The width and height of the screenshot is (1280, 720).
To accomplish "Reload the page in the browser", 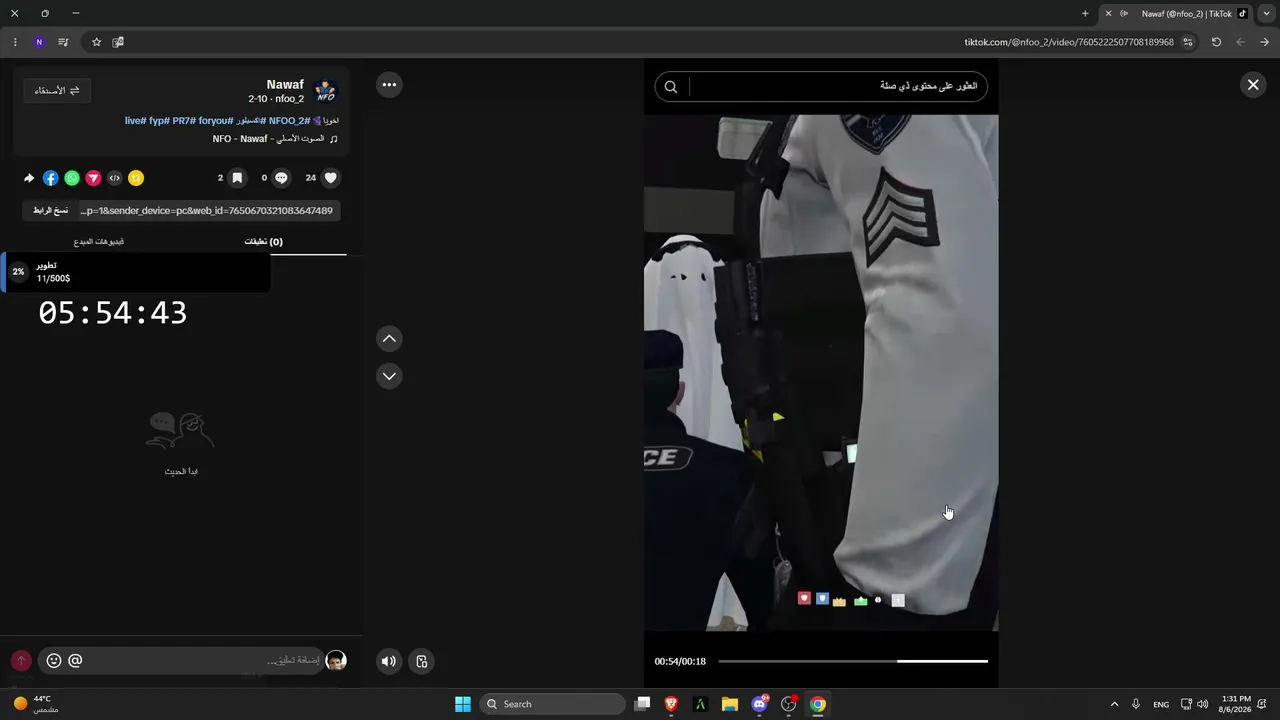I will pyautogui.click(x=1216, y=42).
